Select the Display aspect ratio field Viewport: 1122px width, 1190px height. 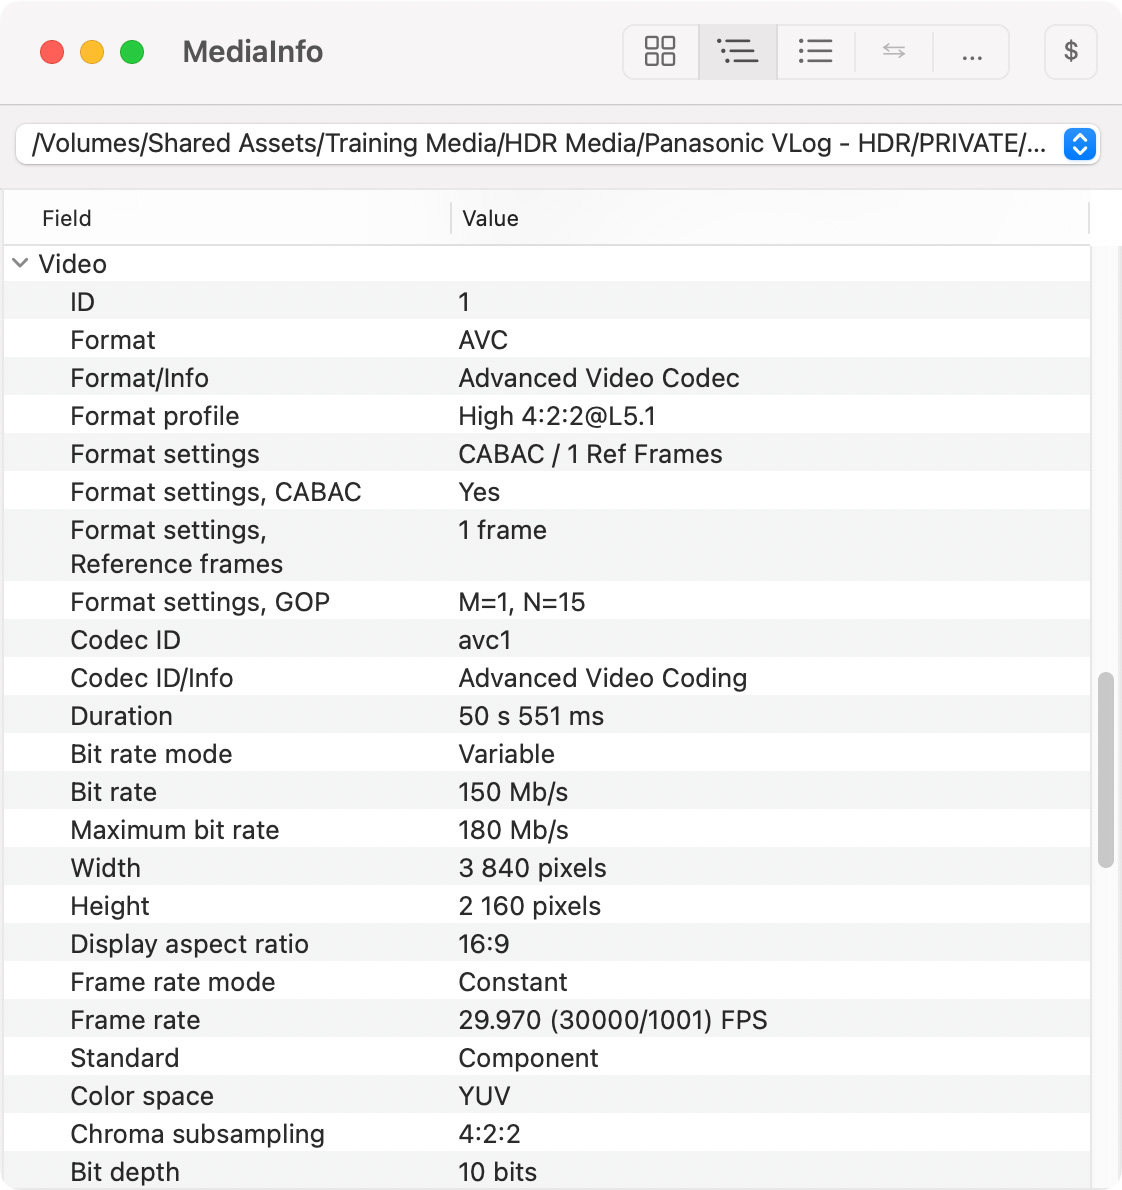pos(190,943)
